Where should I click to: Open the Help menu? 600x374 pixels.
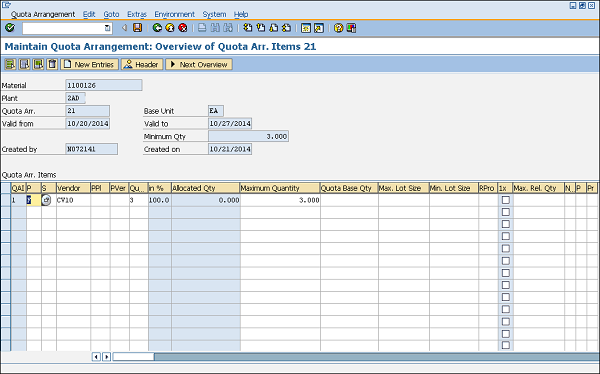[241, 14]
